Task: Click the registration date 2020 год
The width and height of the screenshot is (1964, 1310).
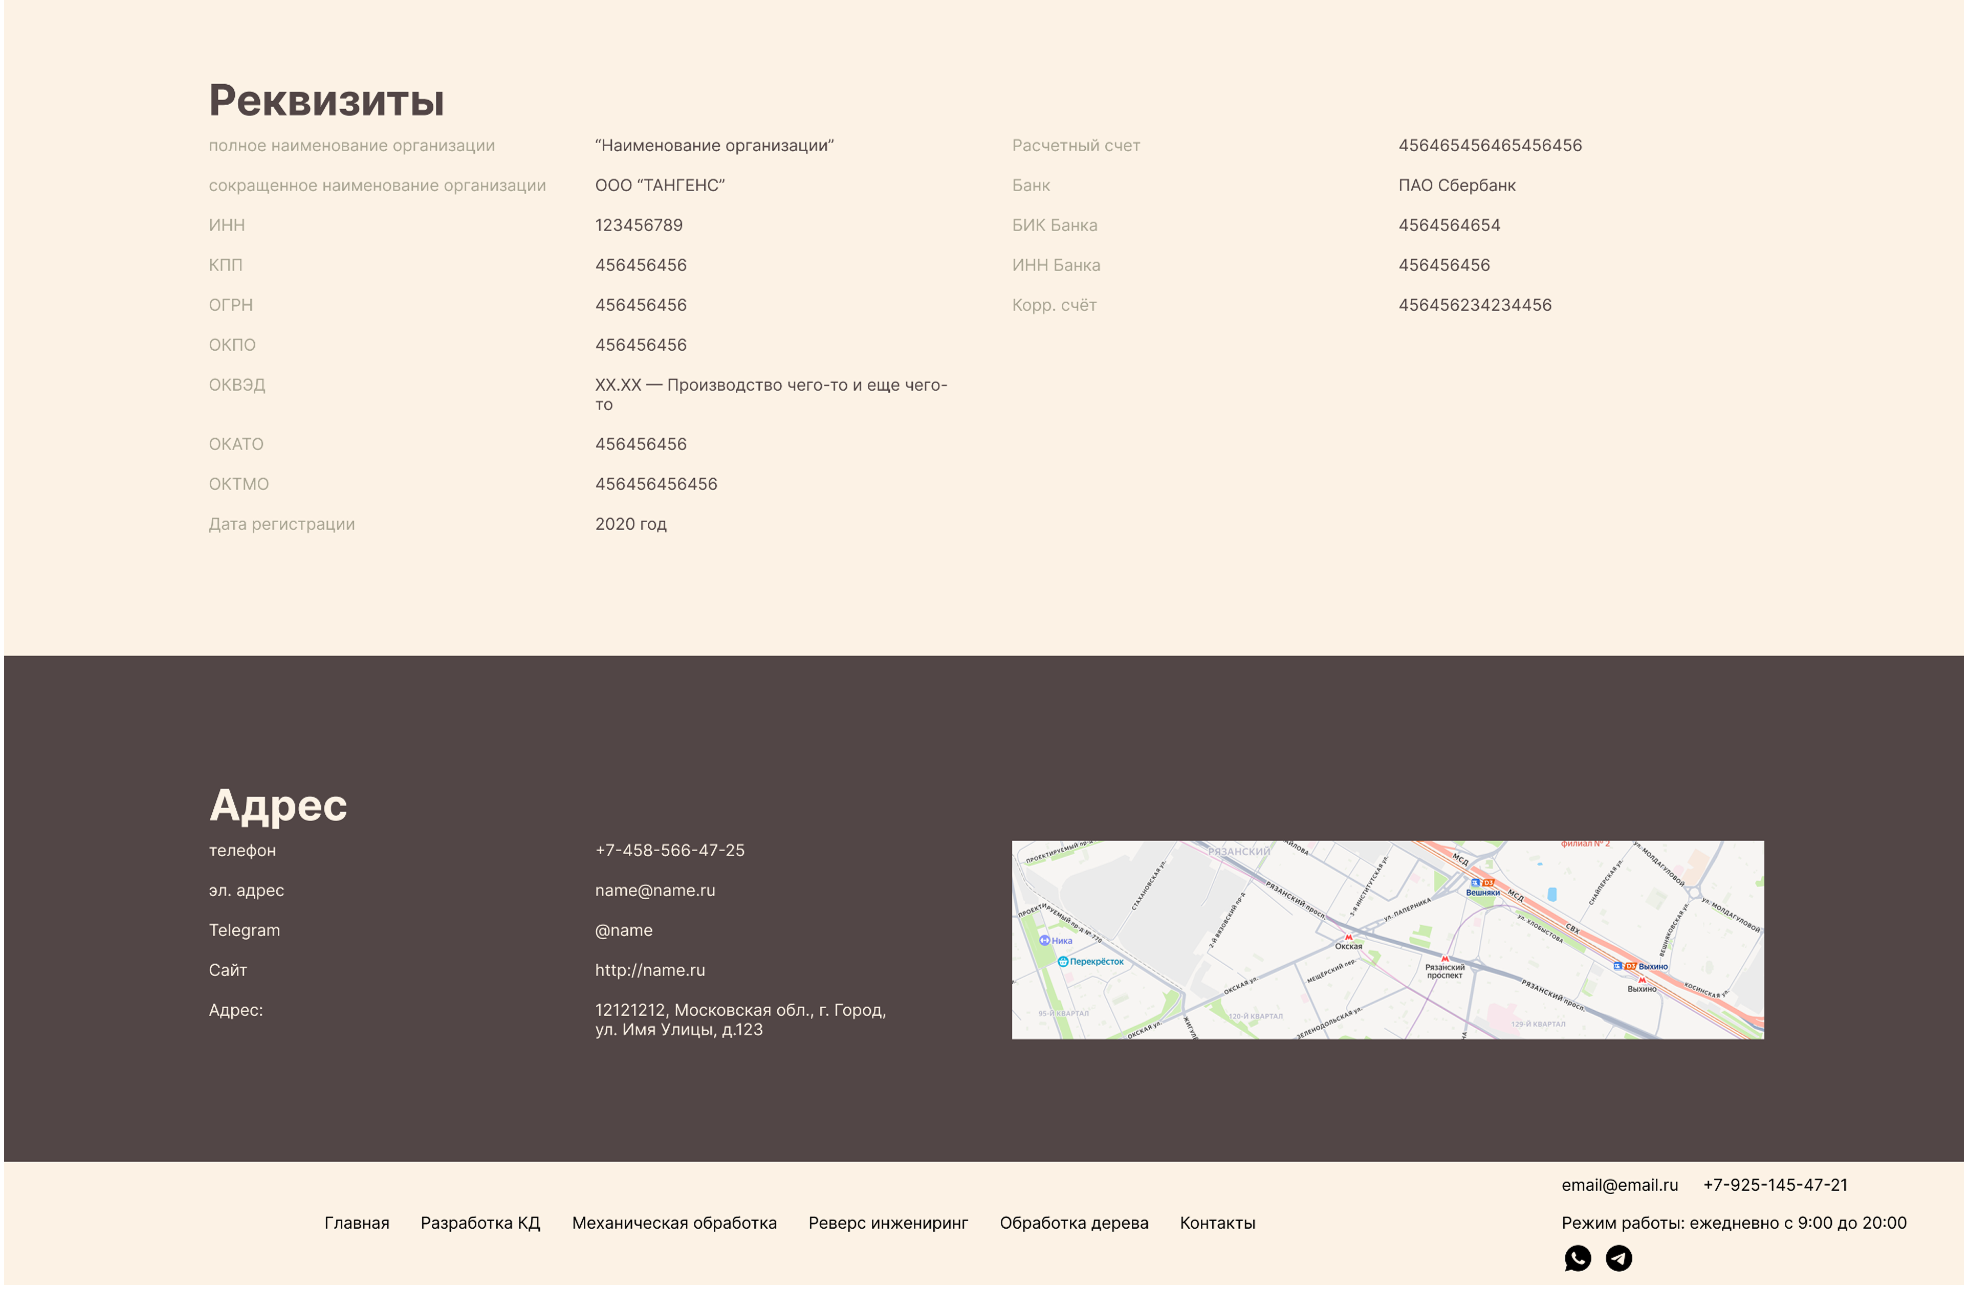Action: click(631, 524)
